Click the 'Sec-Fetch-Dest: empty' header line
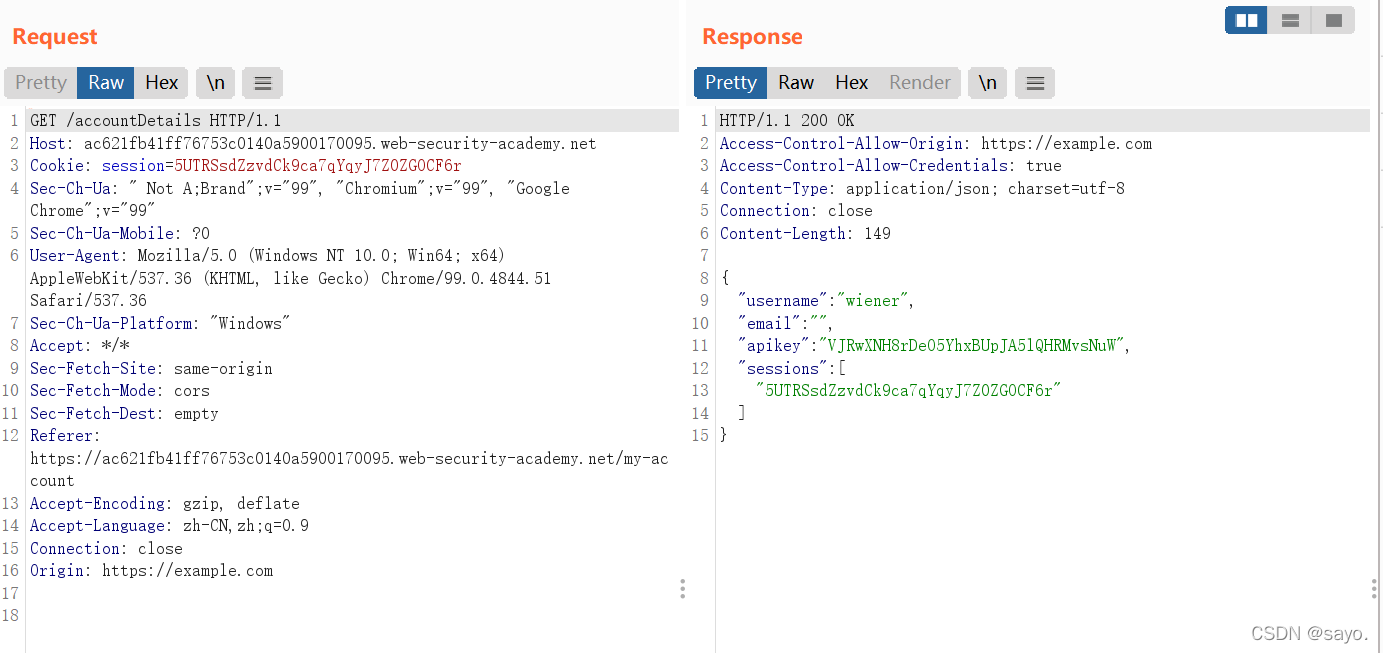 [x=124, y=414]
